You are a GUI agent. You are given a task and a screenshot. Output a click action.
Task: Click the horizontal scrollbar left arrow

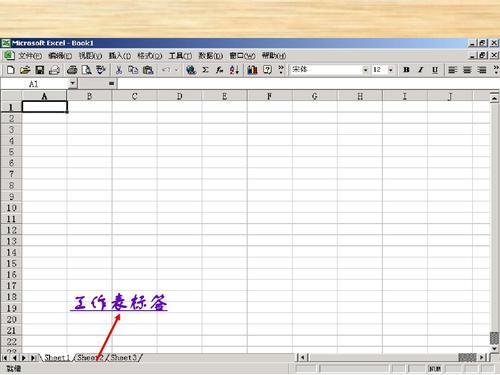pyautogui.click(x=302, y=358)
